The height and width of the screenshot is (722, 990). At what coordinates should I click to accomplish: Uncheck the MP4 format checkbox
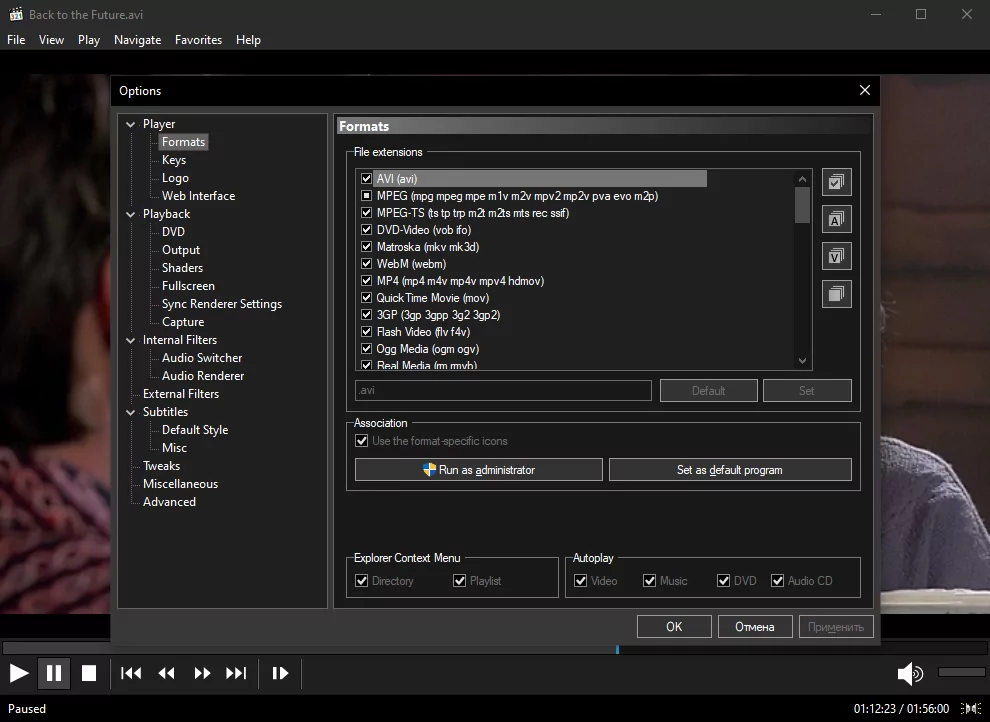coord(366,281)
